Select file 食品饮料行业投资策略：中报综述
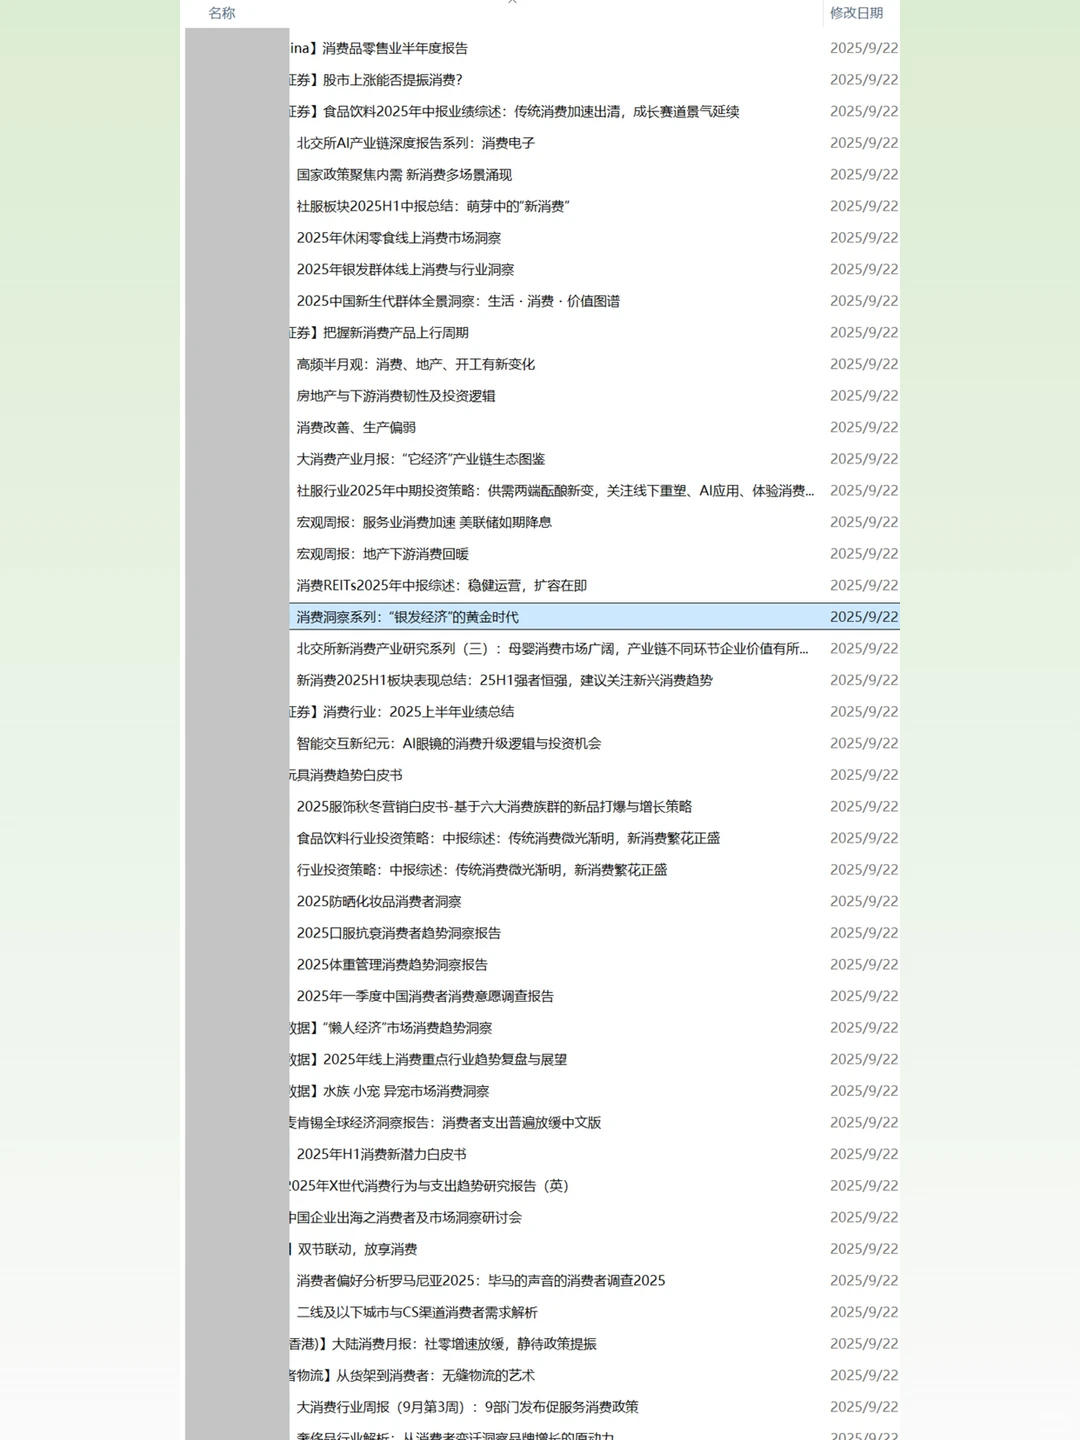 click(508, 839)
